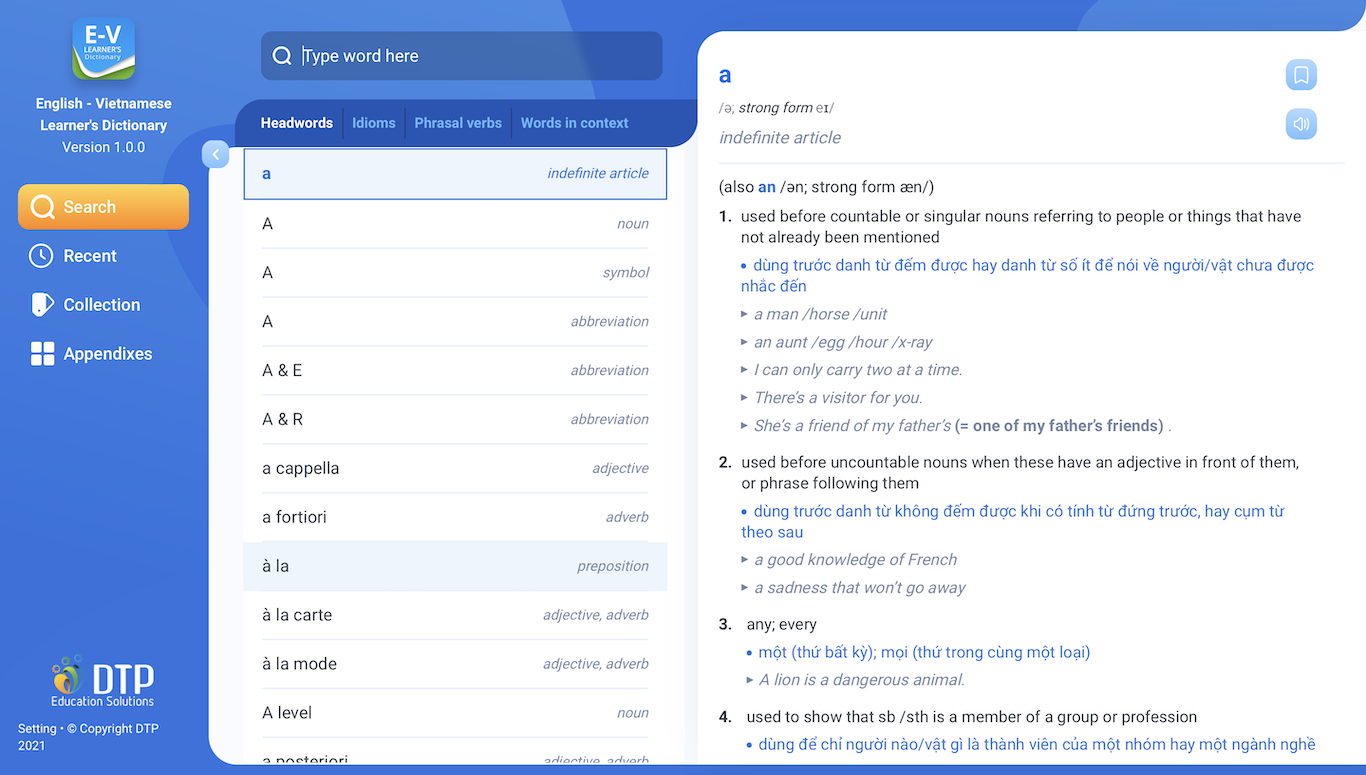The width and height of the screenshot is (1366, 775).
Task: Click example 'a good knowledge of French'
Action: [856, 560]
